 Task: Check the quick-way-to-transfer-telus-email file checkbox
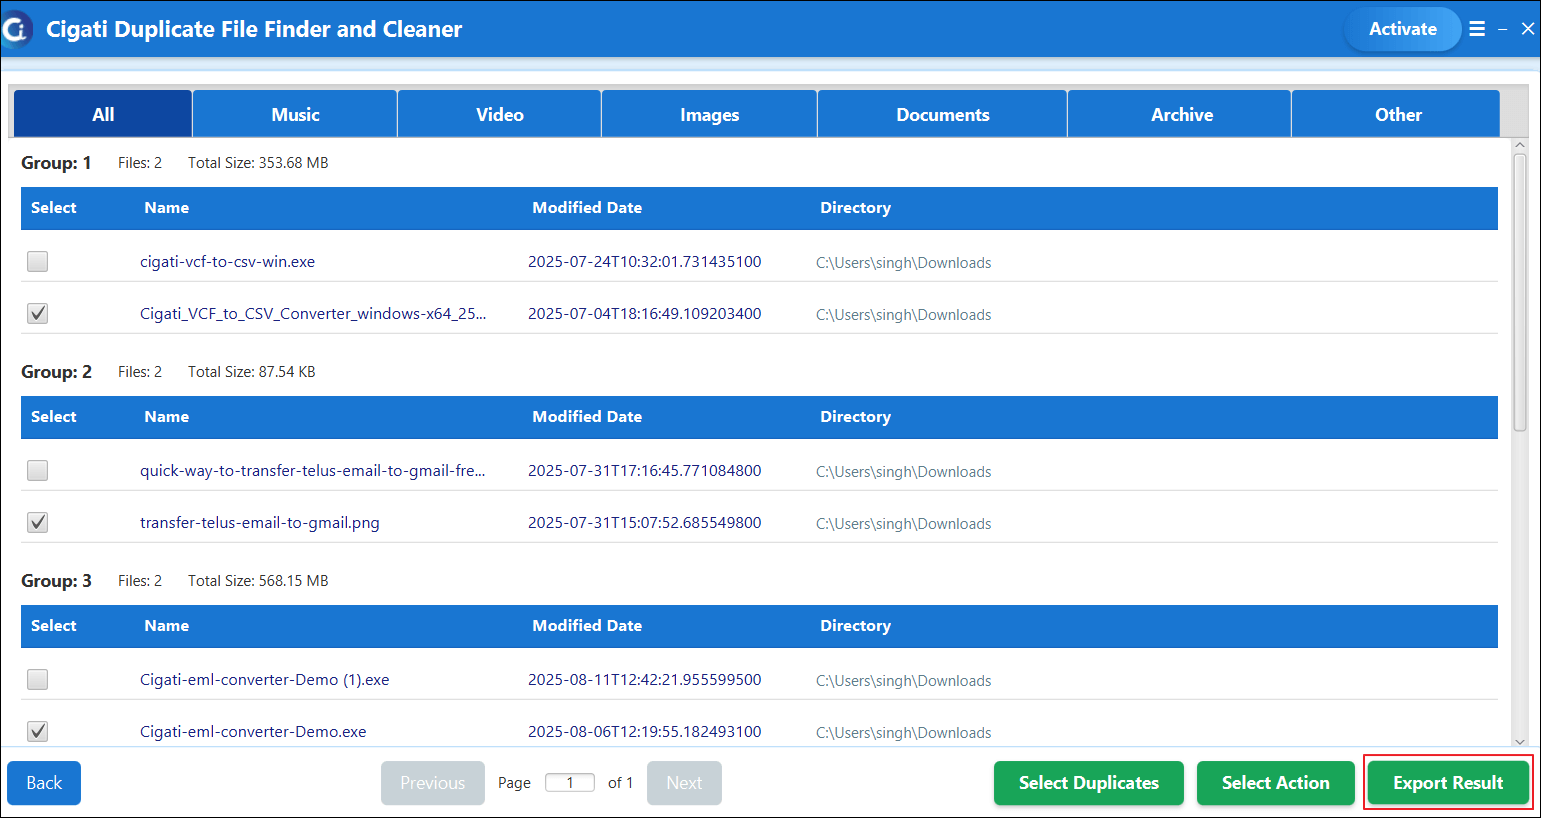[x=37, y=470]
